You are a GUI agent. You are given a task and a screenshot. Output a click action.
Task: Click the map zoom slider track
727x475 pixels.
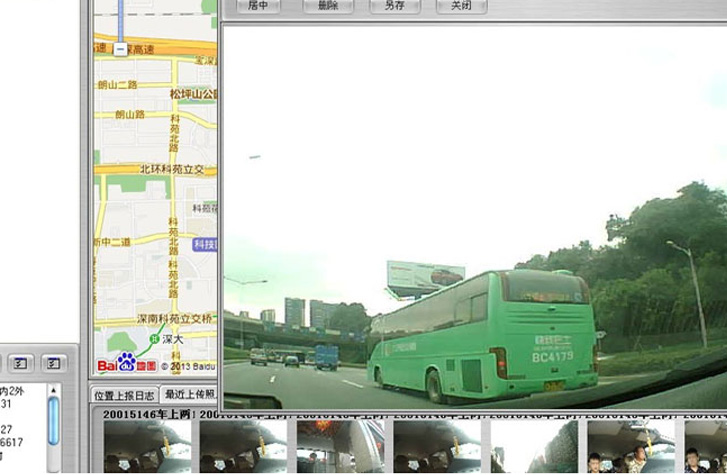tap(120, 22)
